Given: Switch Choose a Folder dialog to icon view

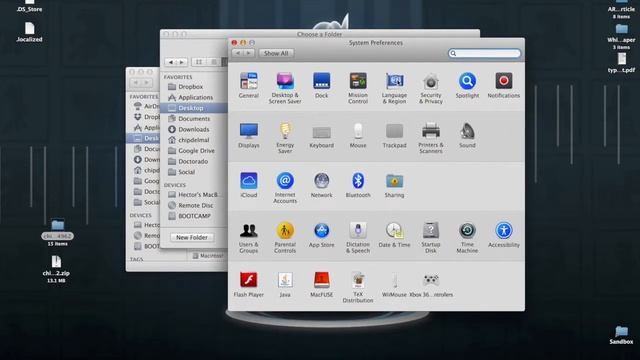Looking at the screenshot, I should coord(199,62).
